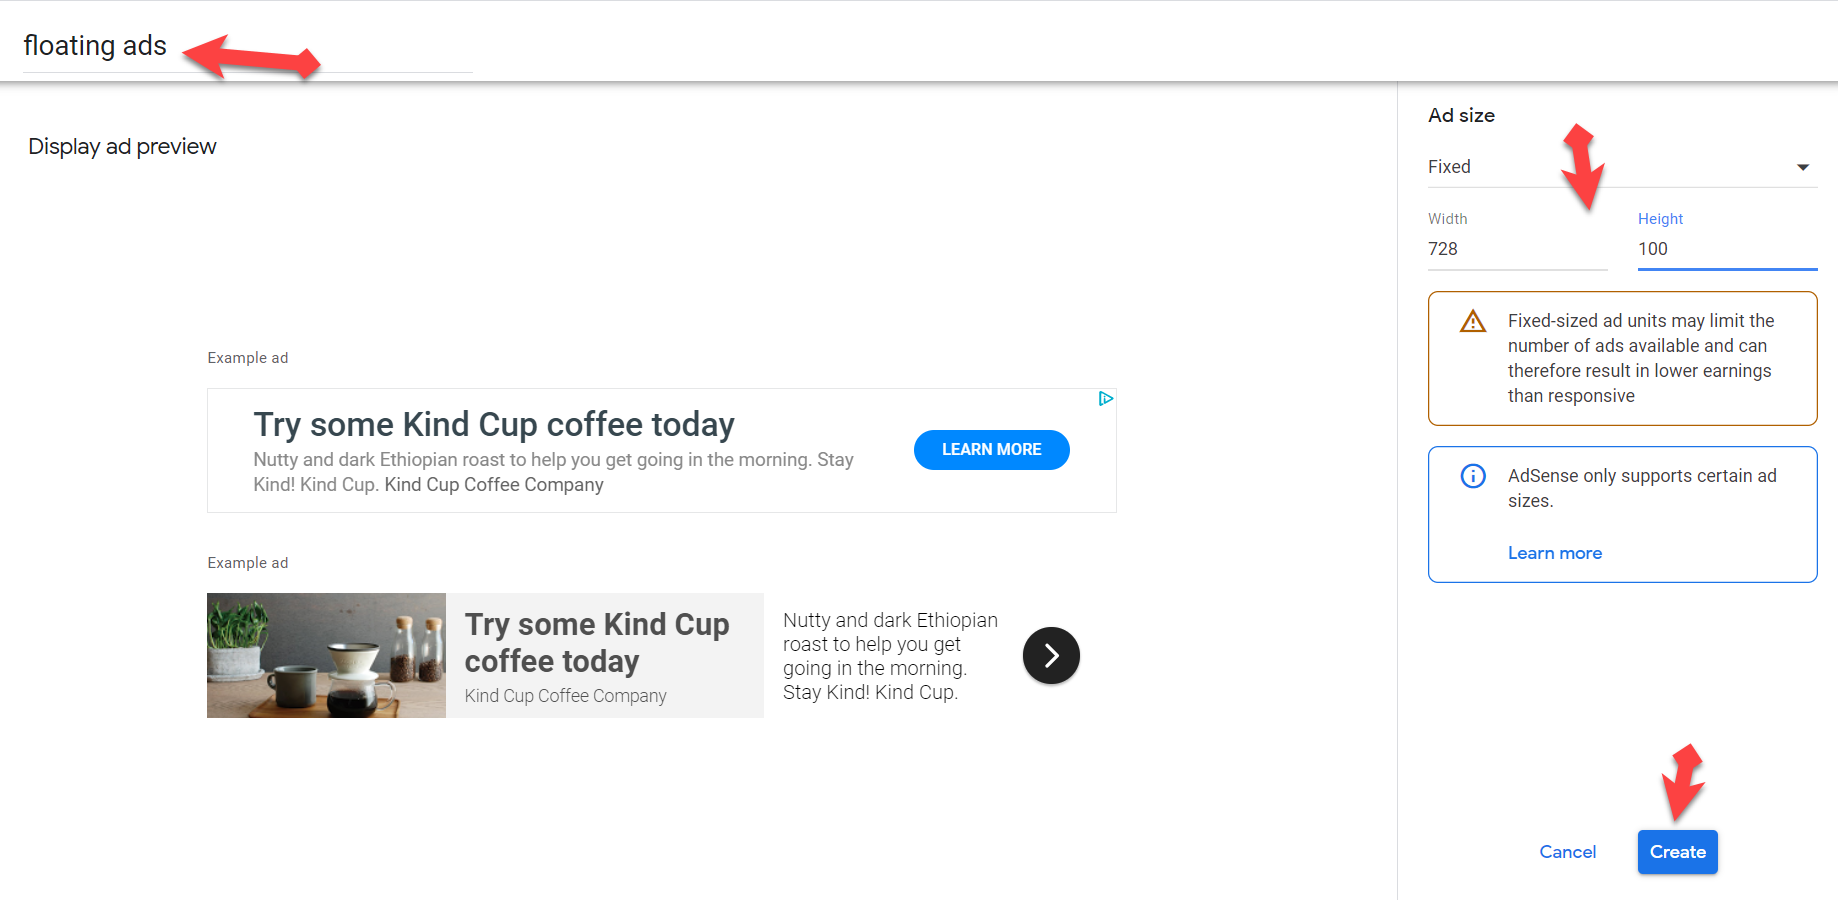The height and width of the screenshot is (900, 1838).
Task: Edit the floating ads name field
Action: [x=247, y=47]
